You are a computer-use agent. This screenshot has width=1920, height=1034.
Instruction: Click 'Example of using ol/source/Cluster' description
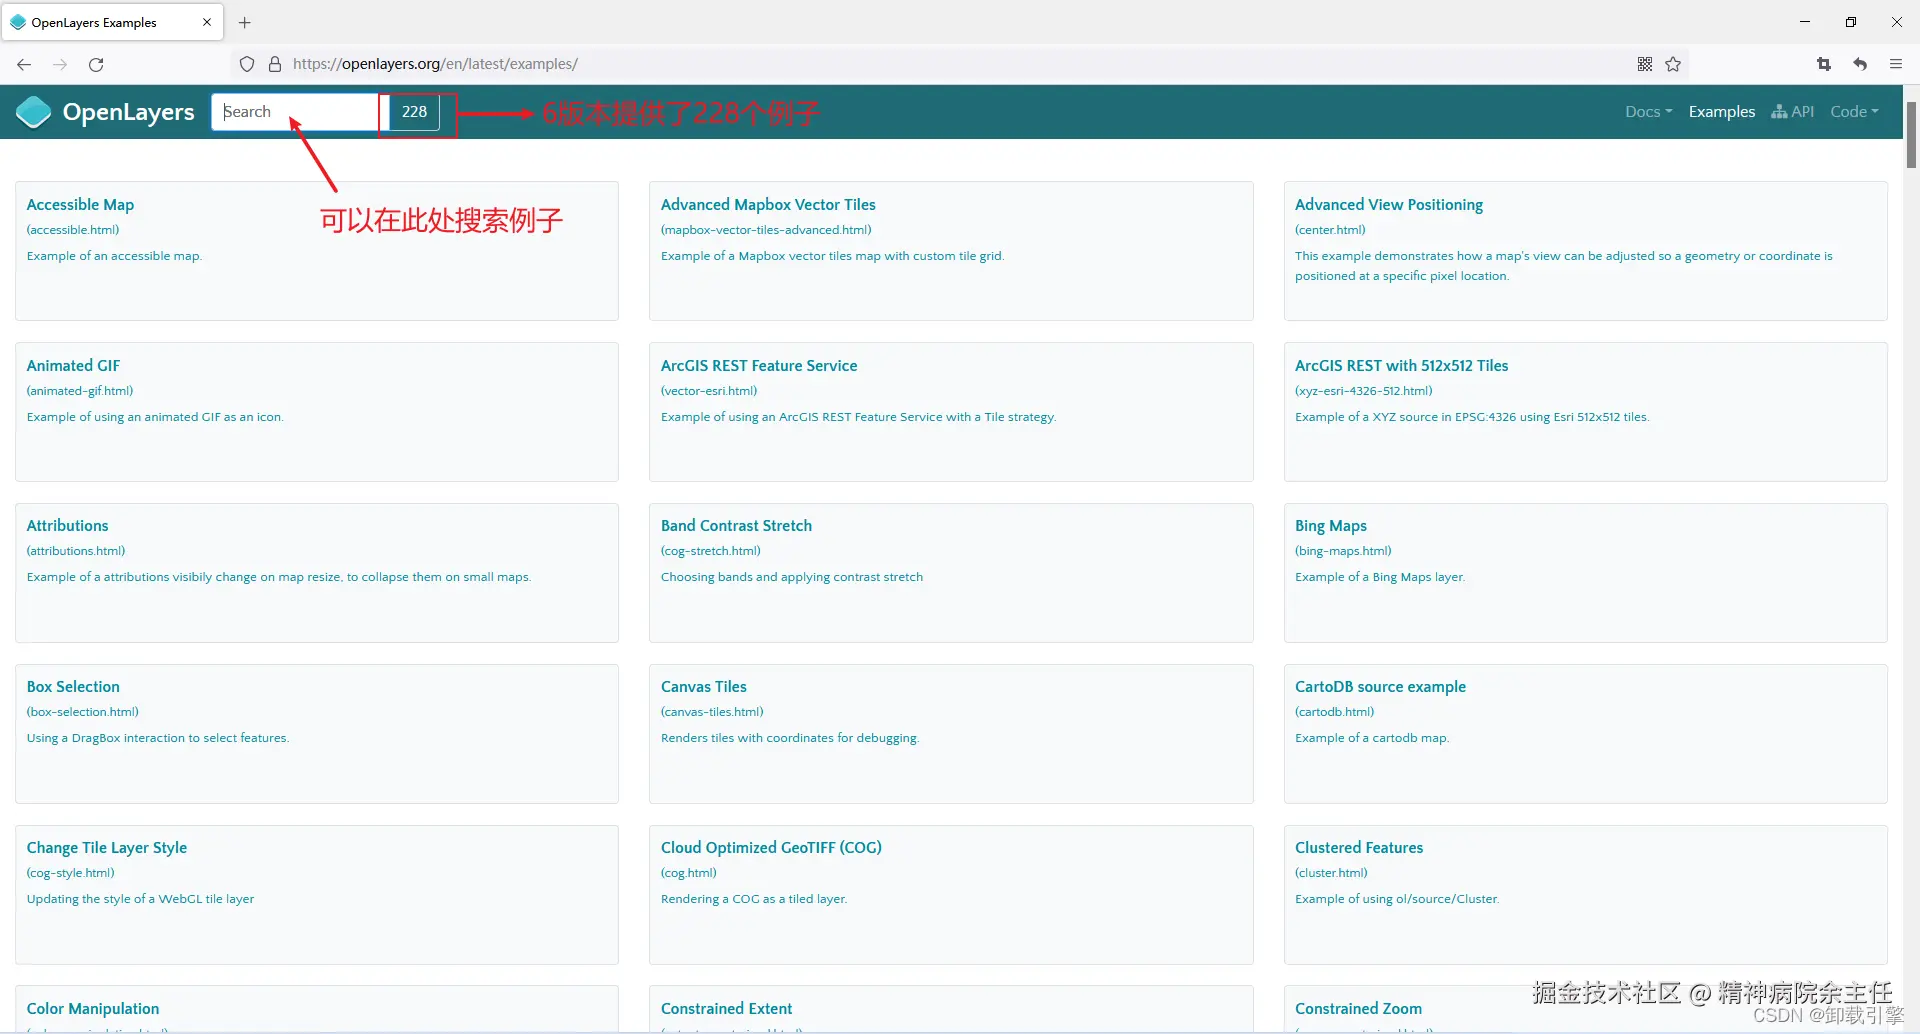click(x=1397, y=899)
